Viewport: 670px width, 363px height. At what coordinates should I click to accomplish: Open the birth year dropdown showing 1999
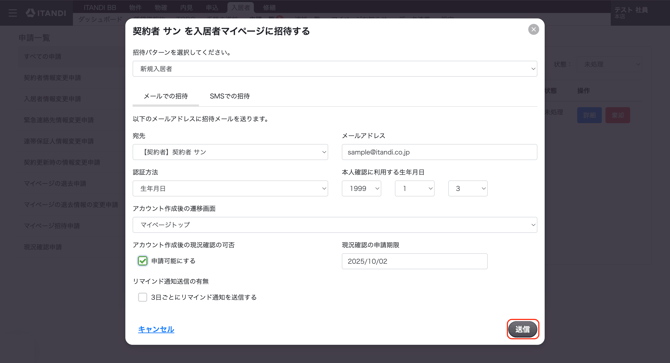pyautogui.click(x=361, y=188)
